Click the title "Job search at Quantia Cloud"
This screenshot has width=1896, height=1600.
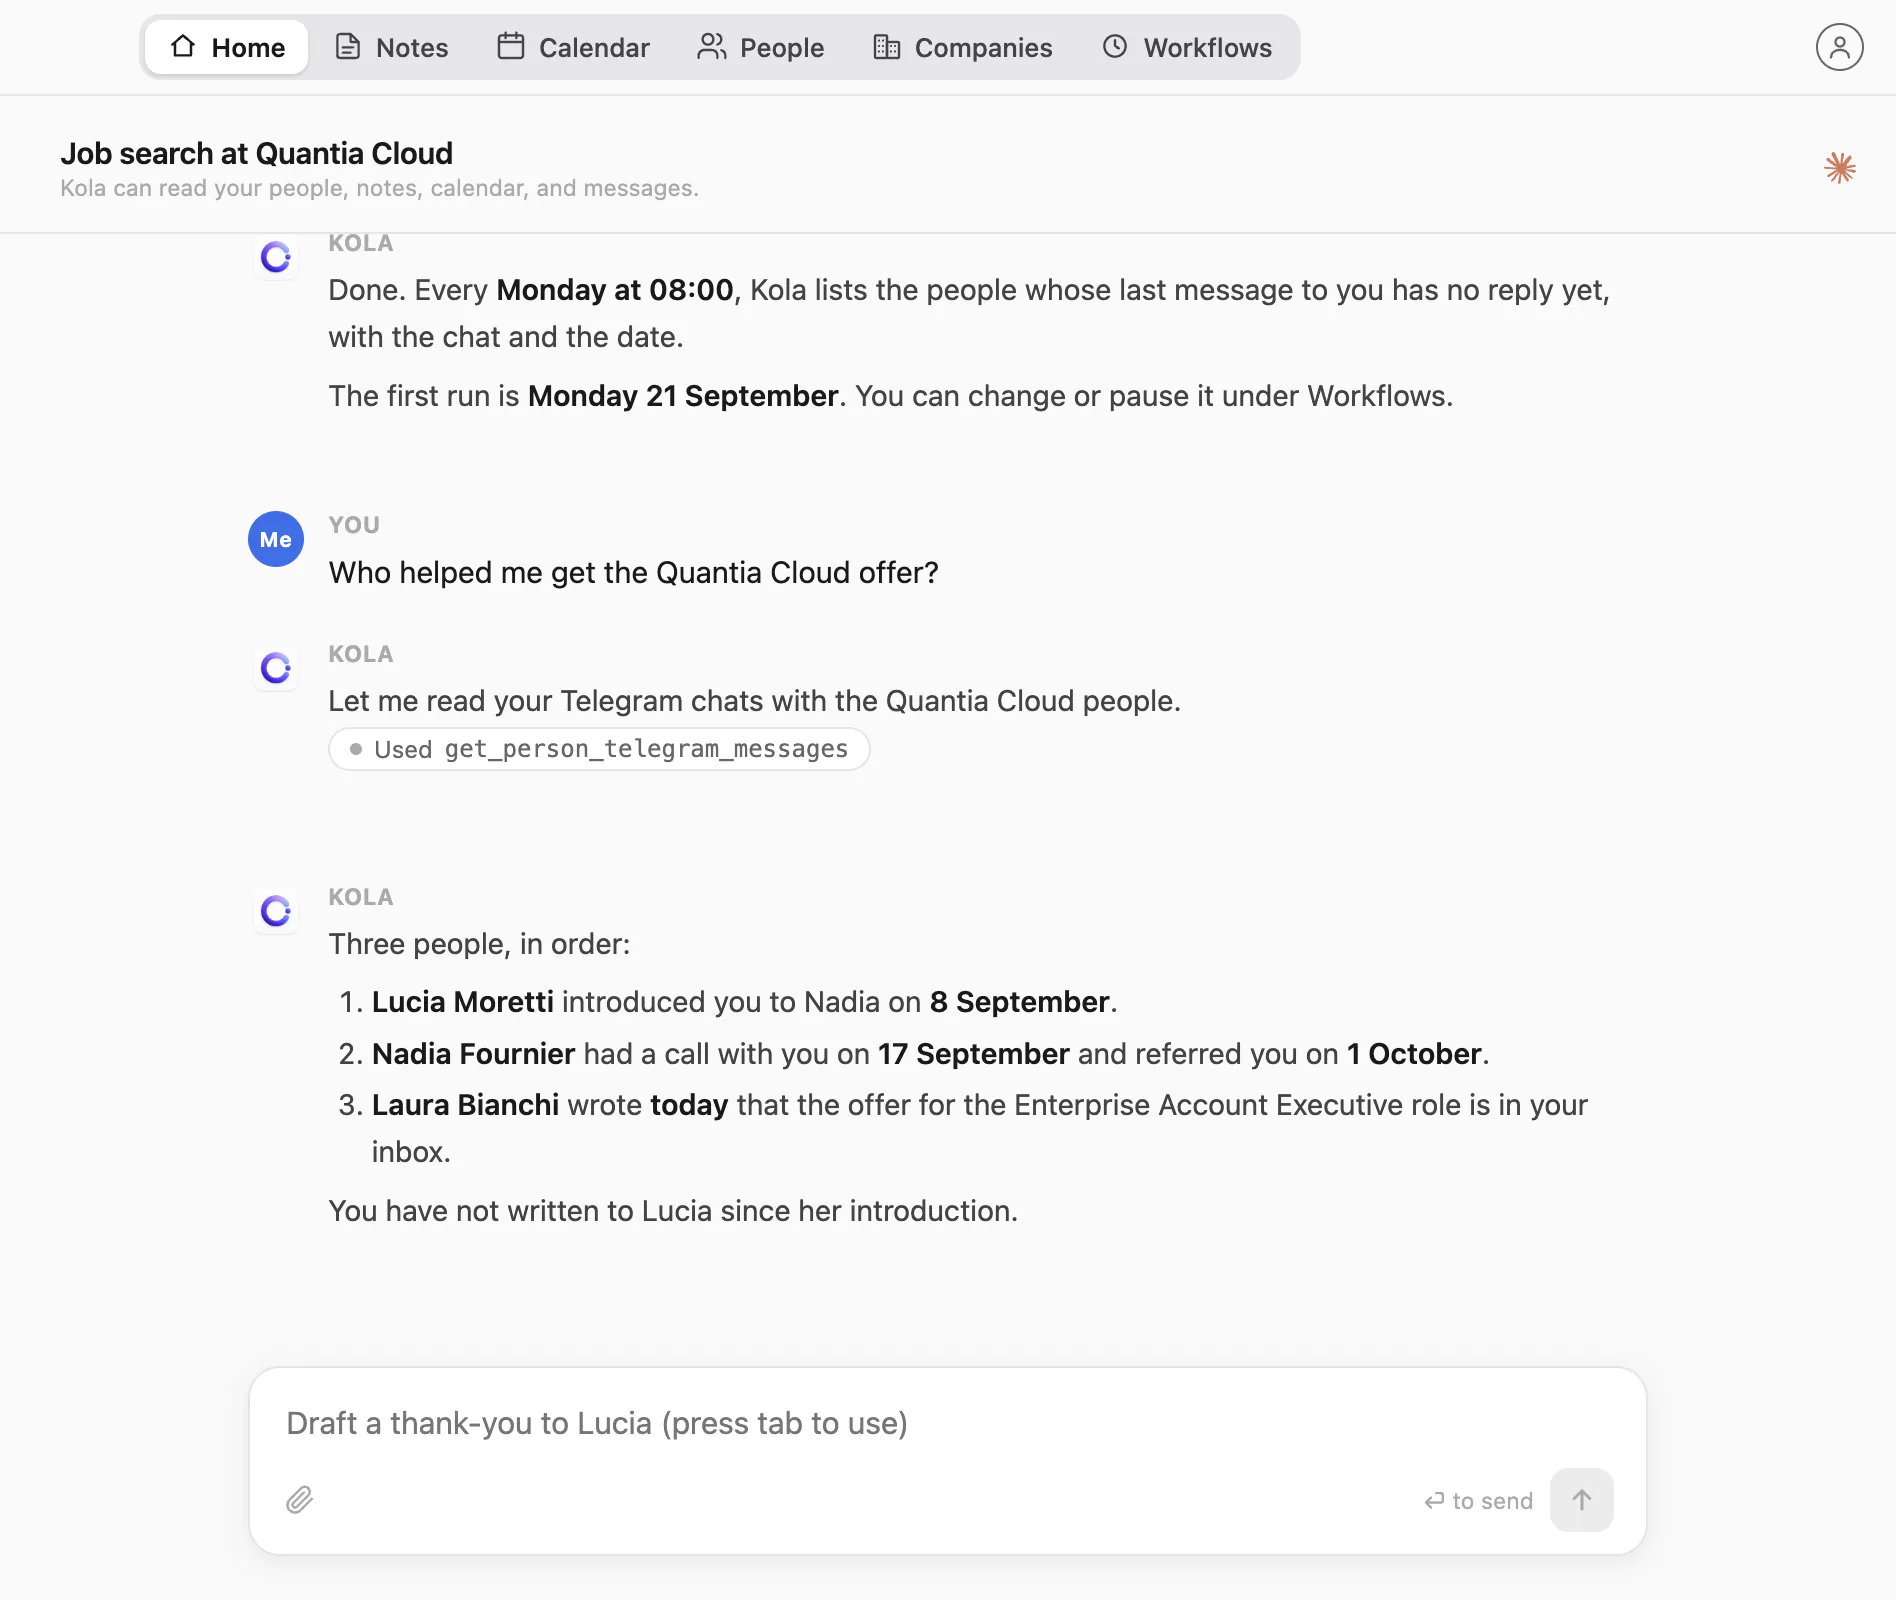coord(256,153)
